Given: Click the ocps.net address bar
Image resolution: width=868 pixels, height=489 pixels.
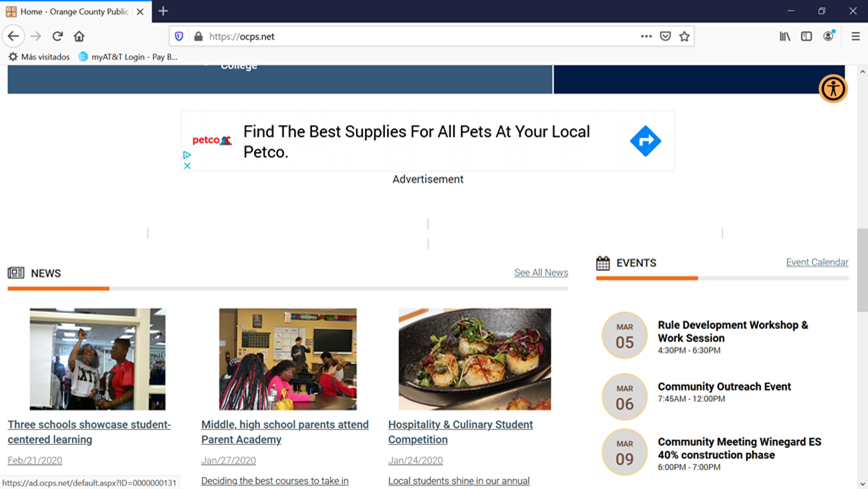Looking at the screenshot, I should tap(421, 37).
